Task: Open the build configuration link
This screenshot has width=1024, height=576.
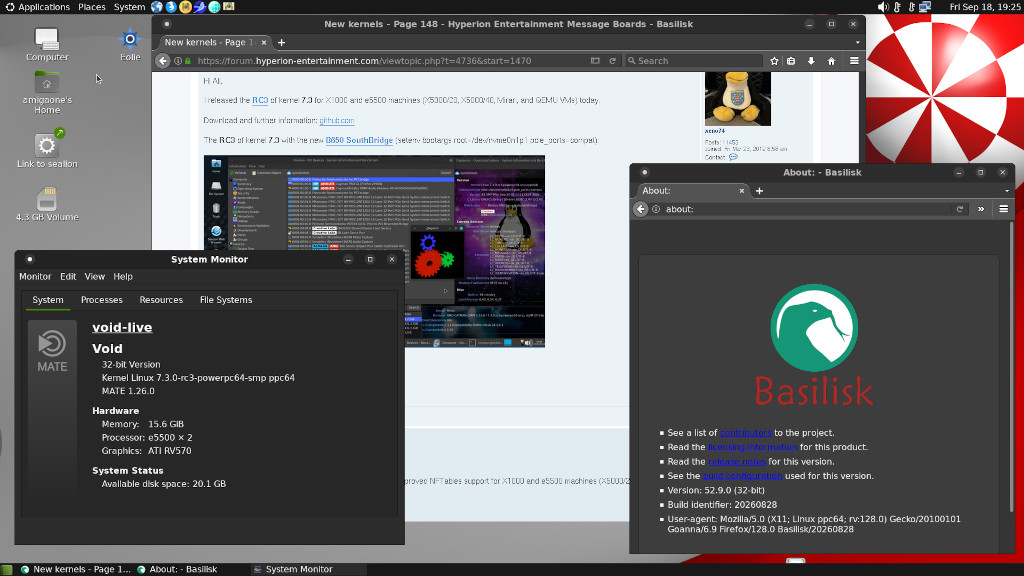Action: (x=743, y=475)
